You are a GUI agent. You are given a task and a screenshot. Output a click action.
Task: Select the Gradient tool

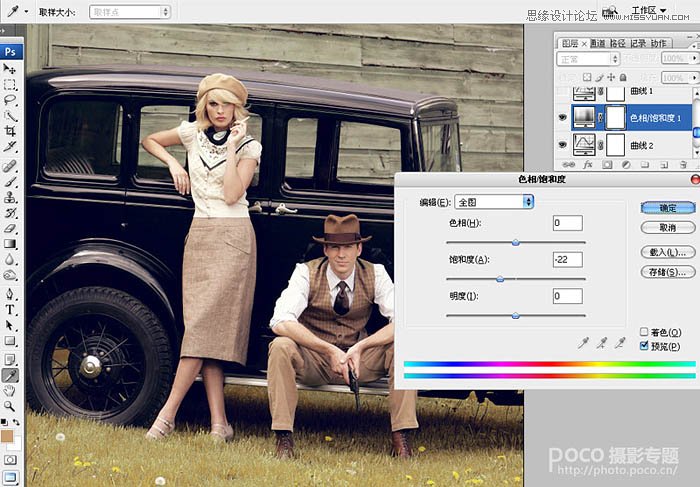(9, 244)
